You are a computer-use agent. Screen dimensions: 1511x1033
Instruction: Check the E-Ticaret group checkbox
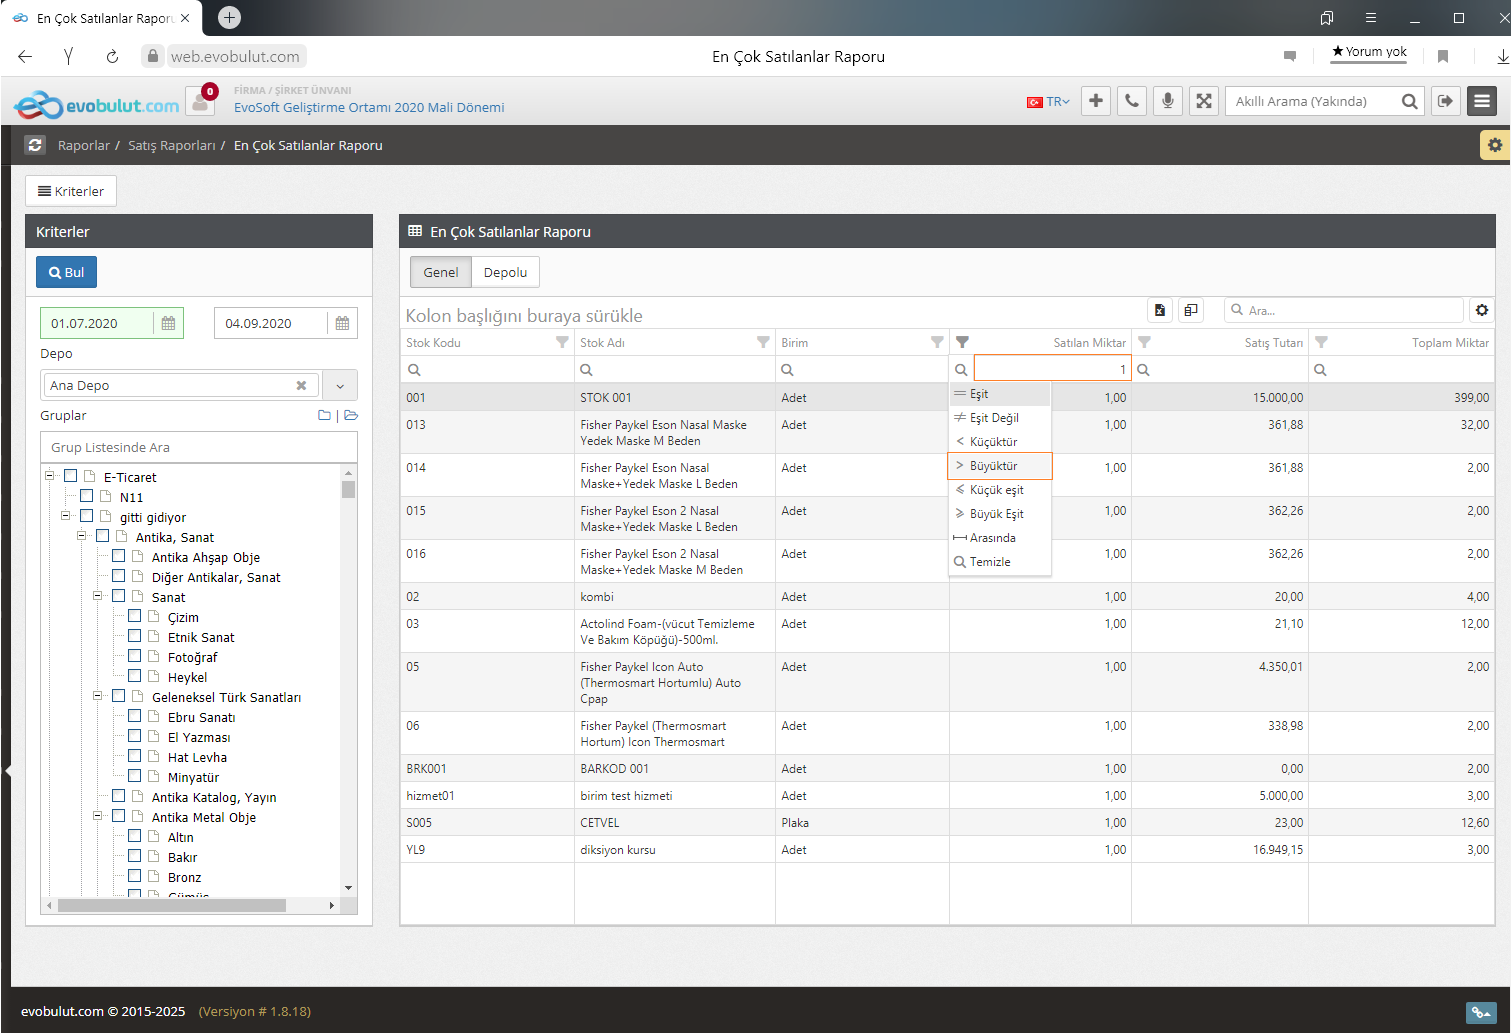[x=71, y=477]
